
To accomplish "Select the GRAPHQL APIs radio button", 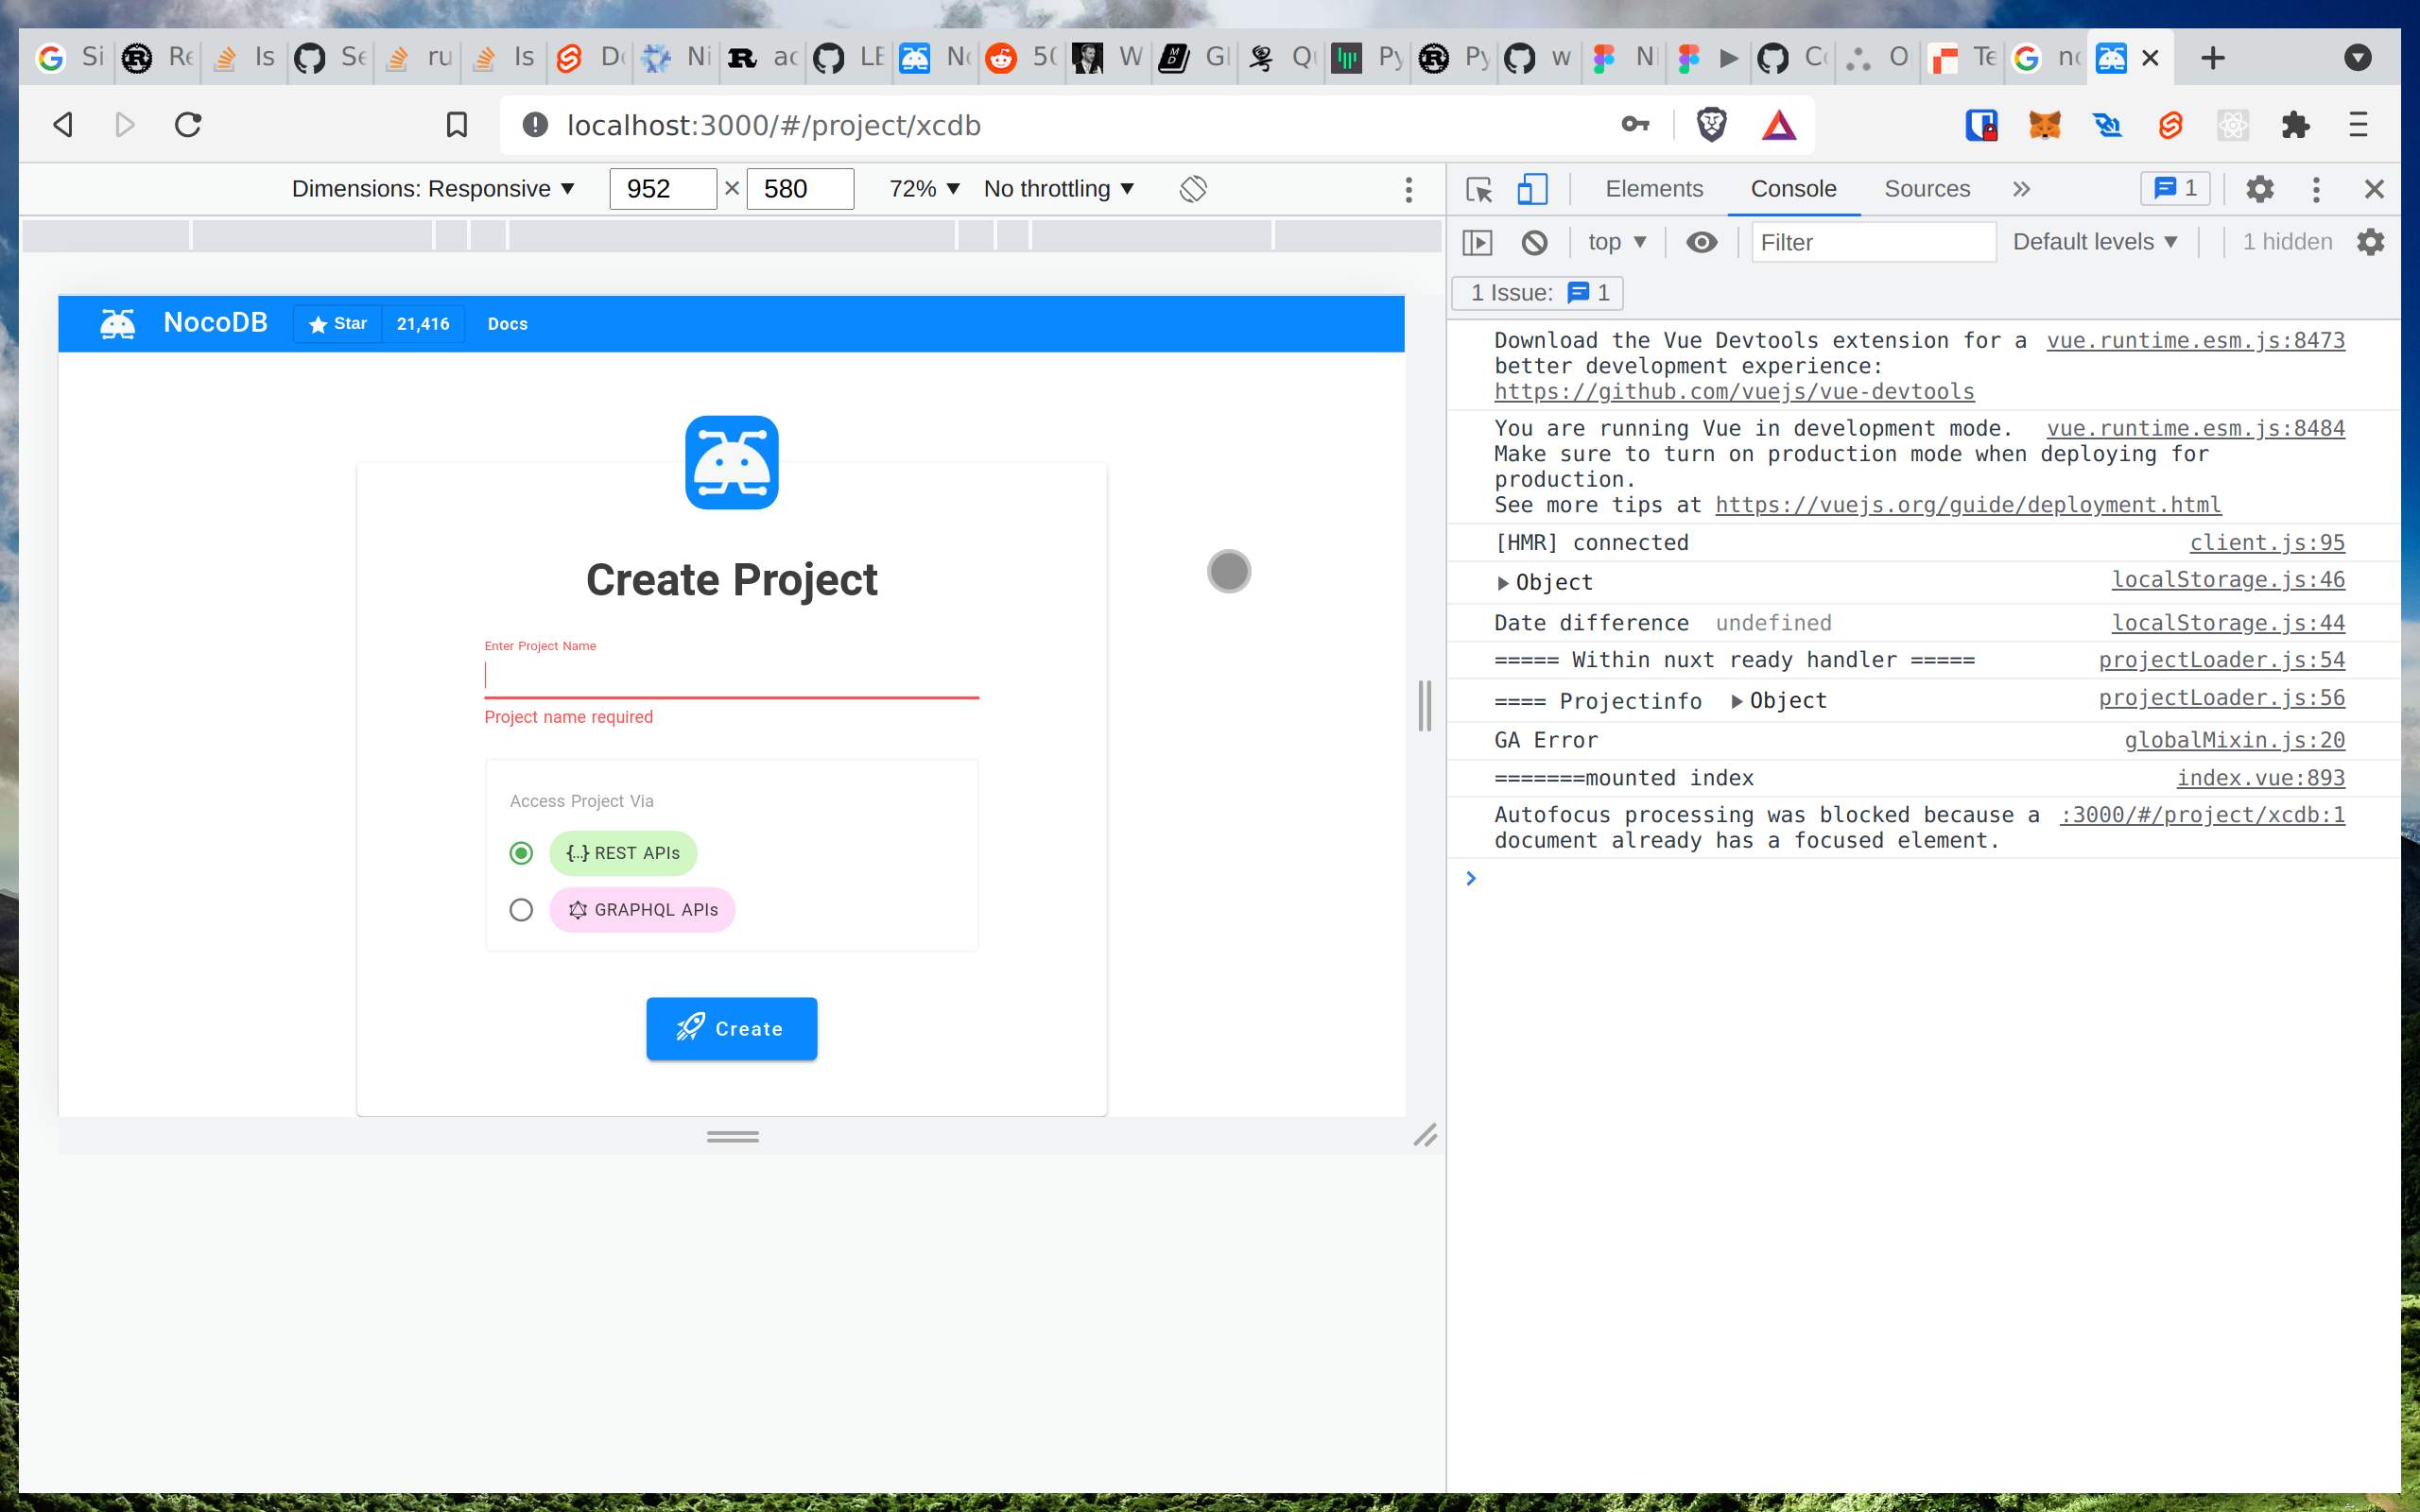I will click(x=521, y=909).
